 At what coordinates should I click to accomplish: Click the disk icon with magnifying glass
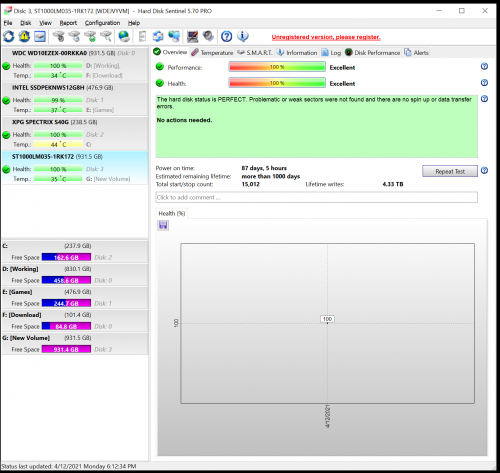pyautogui.click(x=106, y=36)
